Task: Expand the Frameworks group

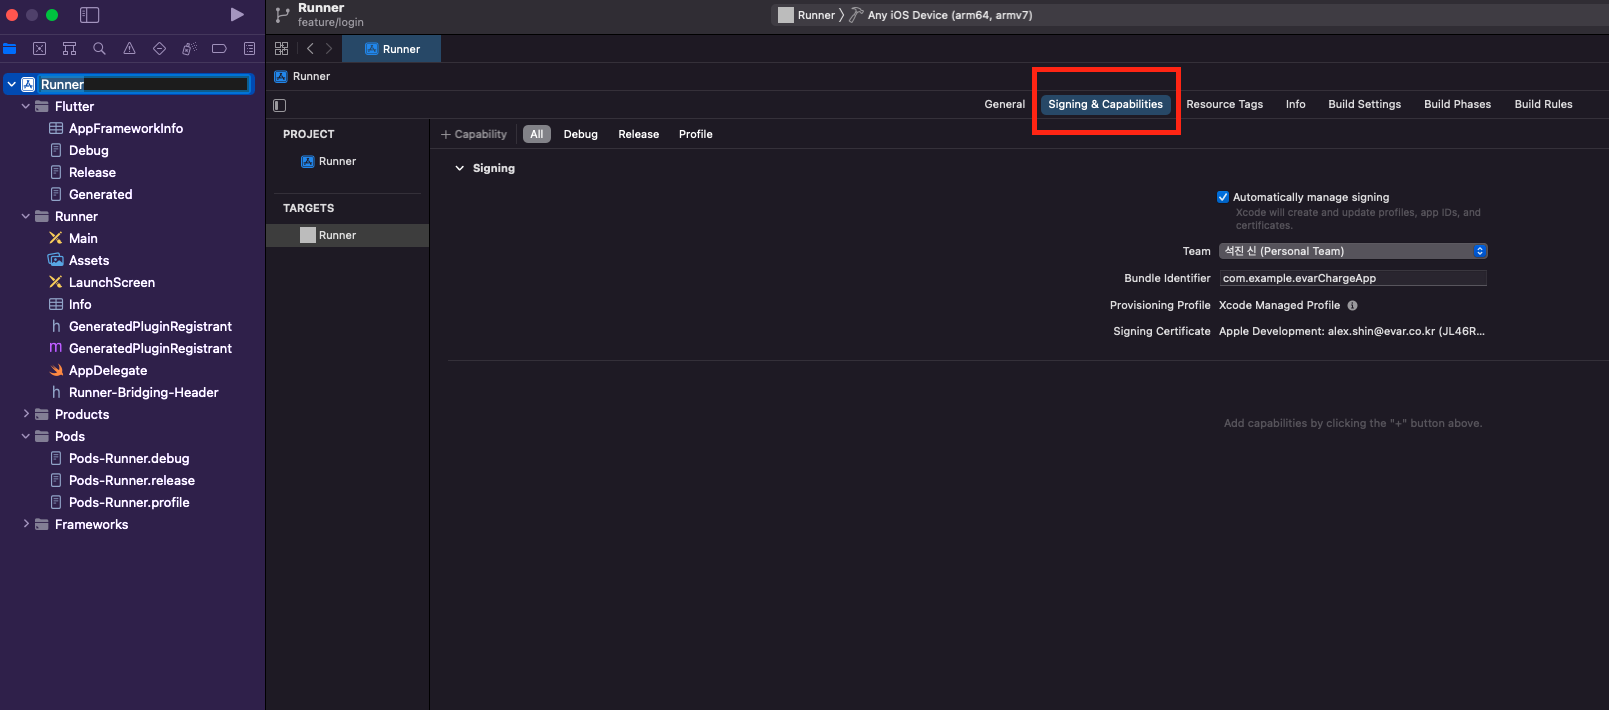Action: tap(25, 524)
